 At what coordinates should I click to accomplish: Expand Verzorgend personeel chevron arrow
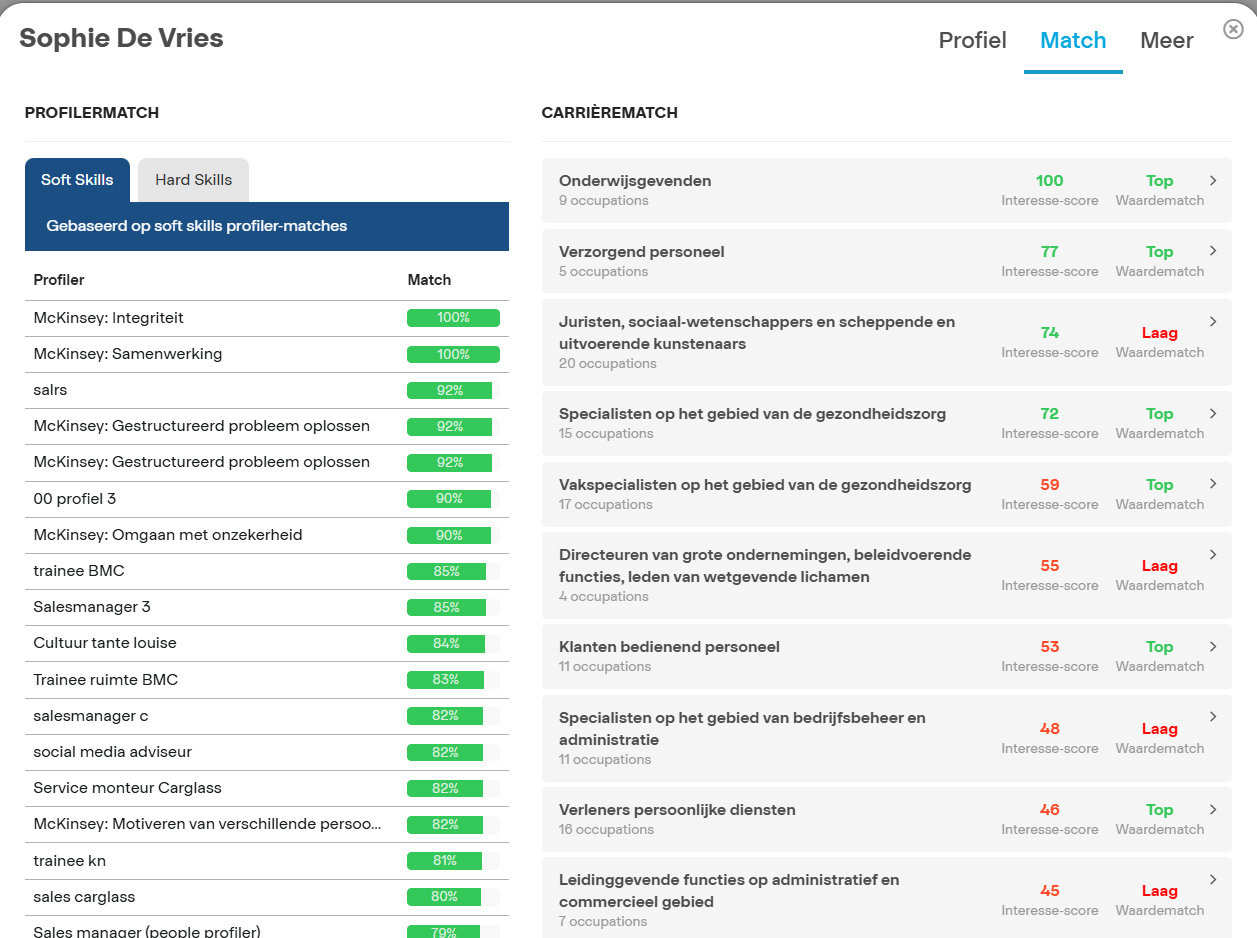(x=1213, y=251)
